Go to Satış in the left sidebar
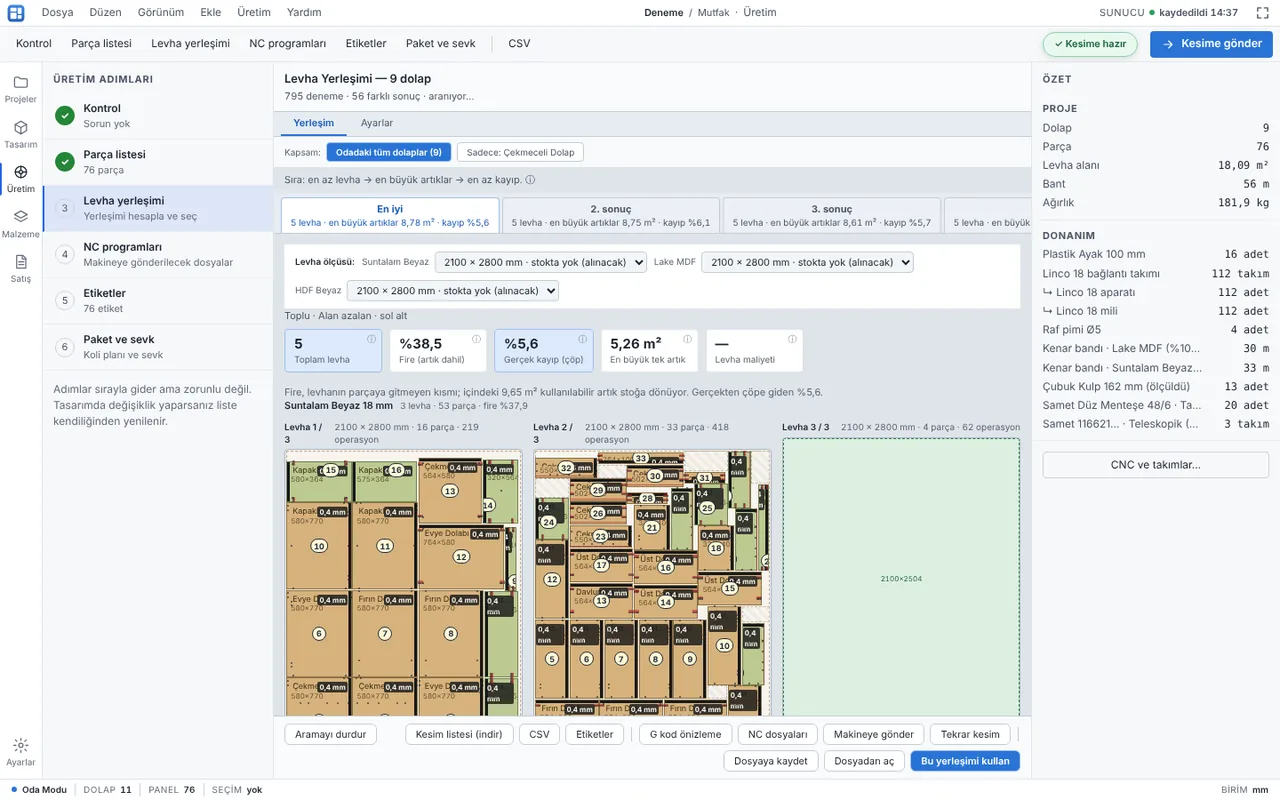The height and width of the screenshot is (800, 1280). coord(21,269)
